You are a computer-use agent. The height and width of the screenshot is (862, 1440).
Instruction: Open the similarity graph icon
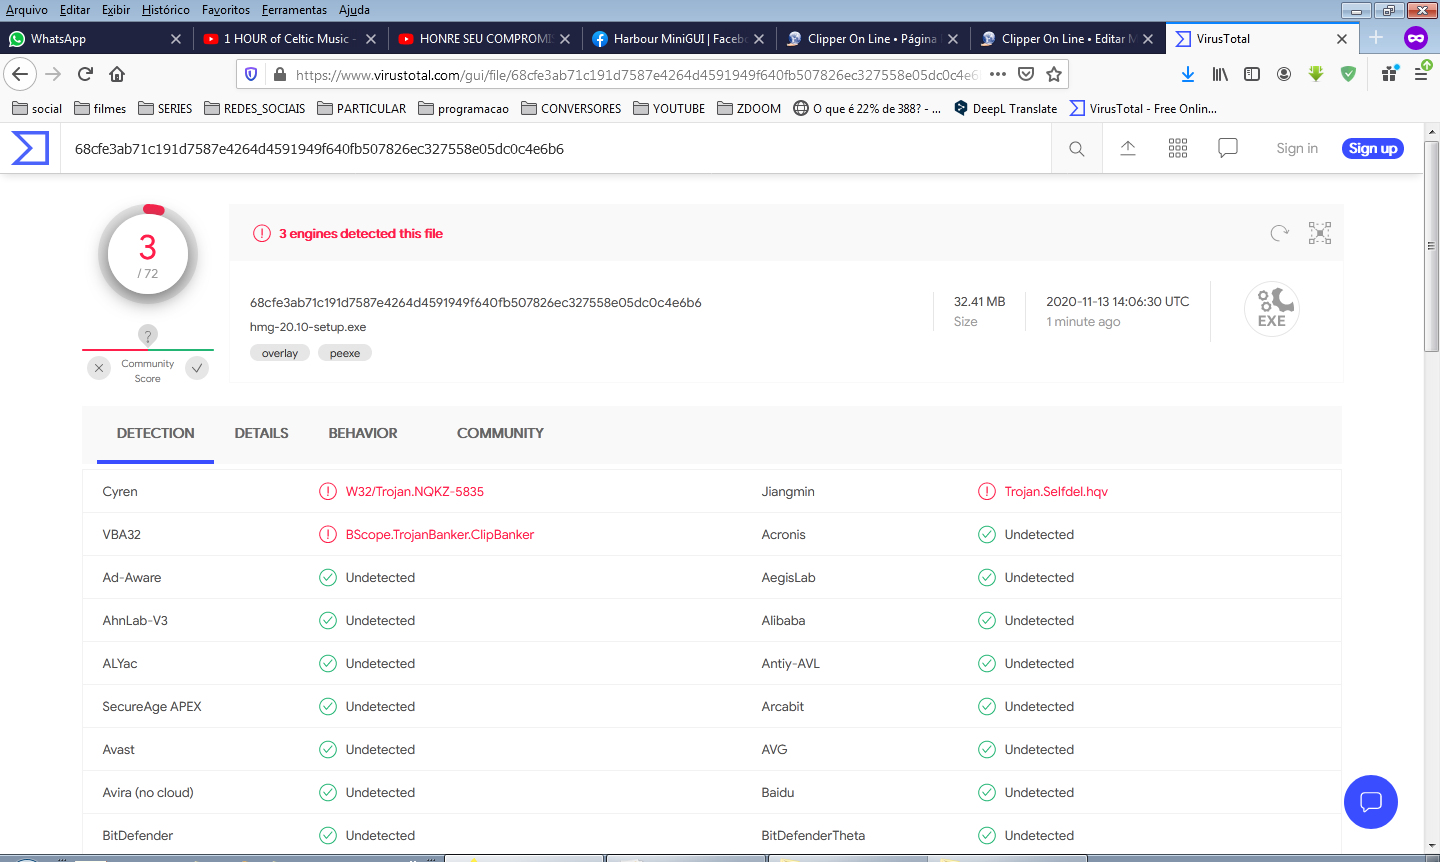(x=1320, y=233)
